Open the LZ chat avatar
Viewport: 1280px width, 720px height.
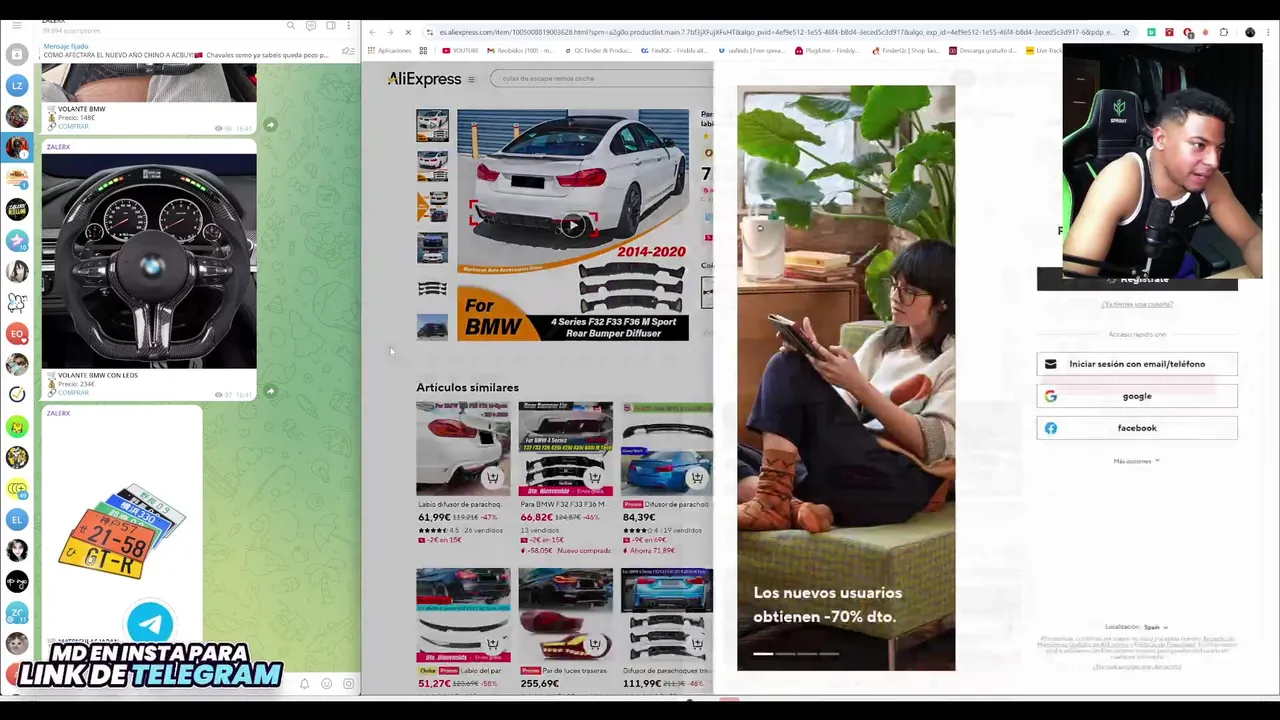point(17,86)
